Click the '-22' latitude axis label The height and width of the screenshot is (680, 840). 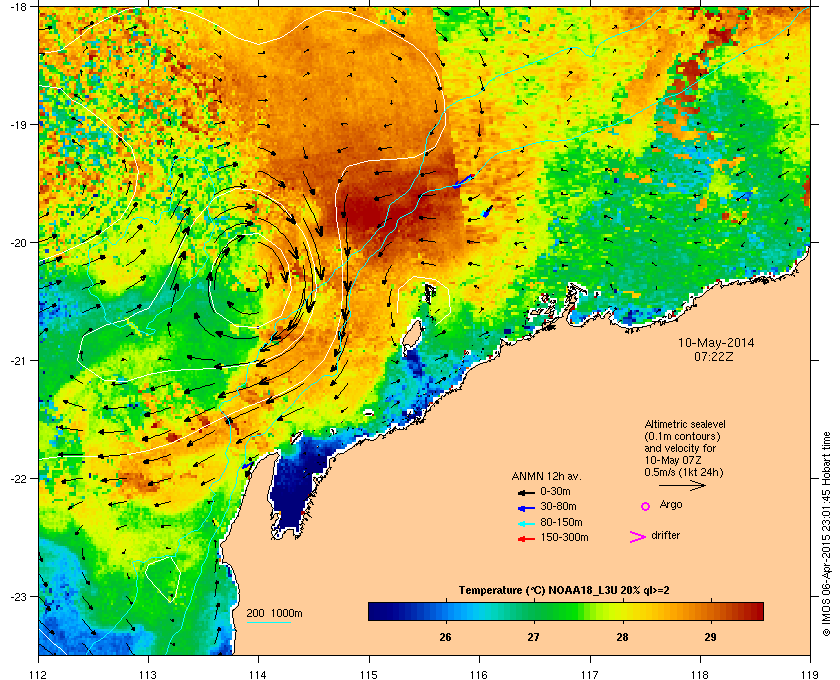point(18,478)
